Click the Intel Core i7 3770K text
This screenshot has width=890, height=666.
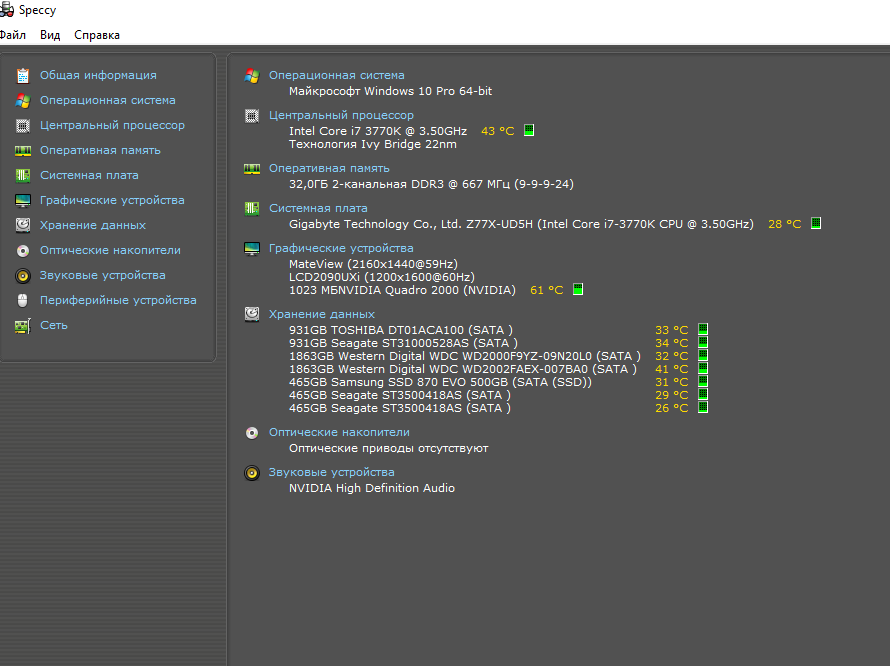click(378, 131)
